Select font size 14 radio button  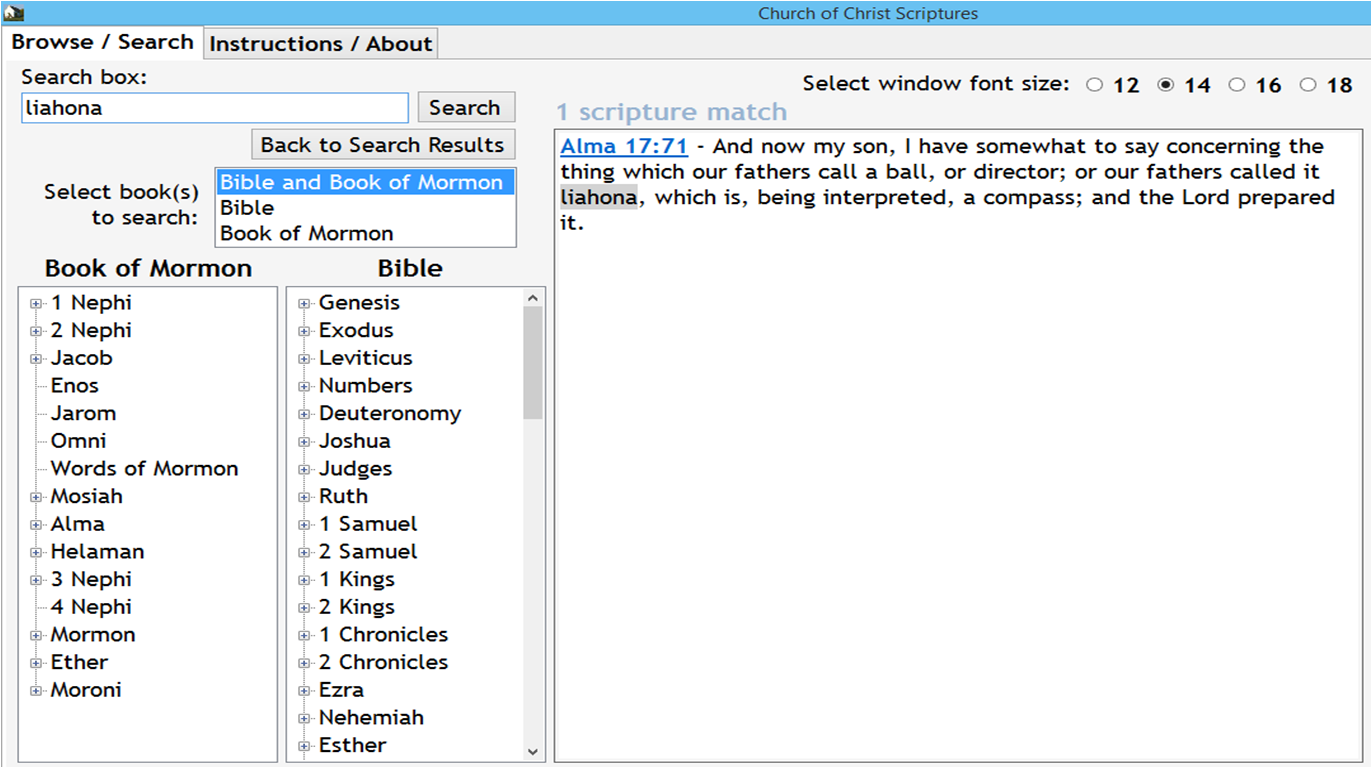coord(1165,85)
